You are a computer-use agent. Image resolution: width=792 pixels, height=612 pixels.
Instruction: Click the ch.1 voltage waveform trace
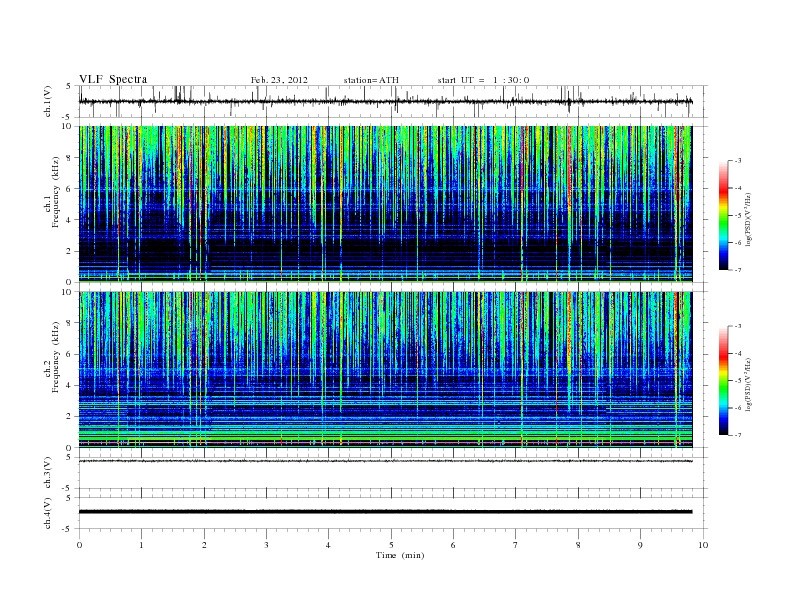385,101
